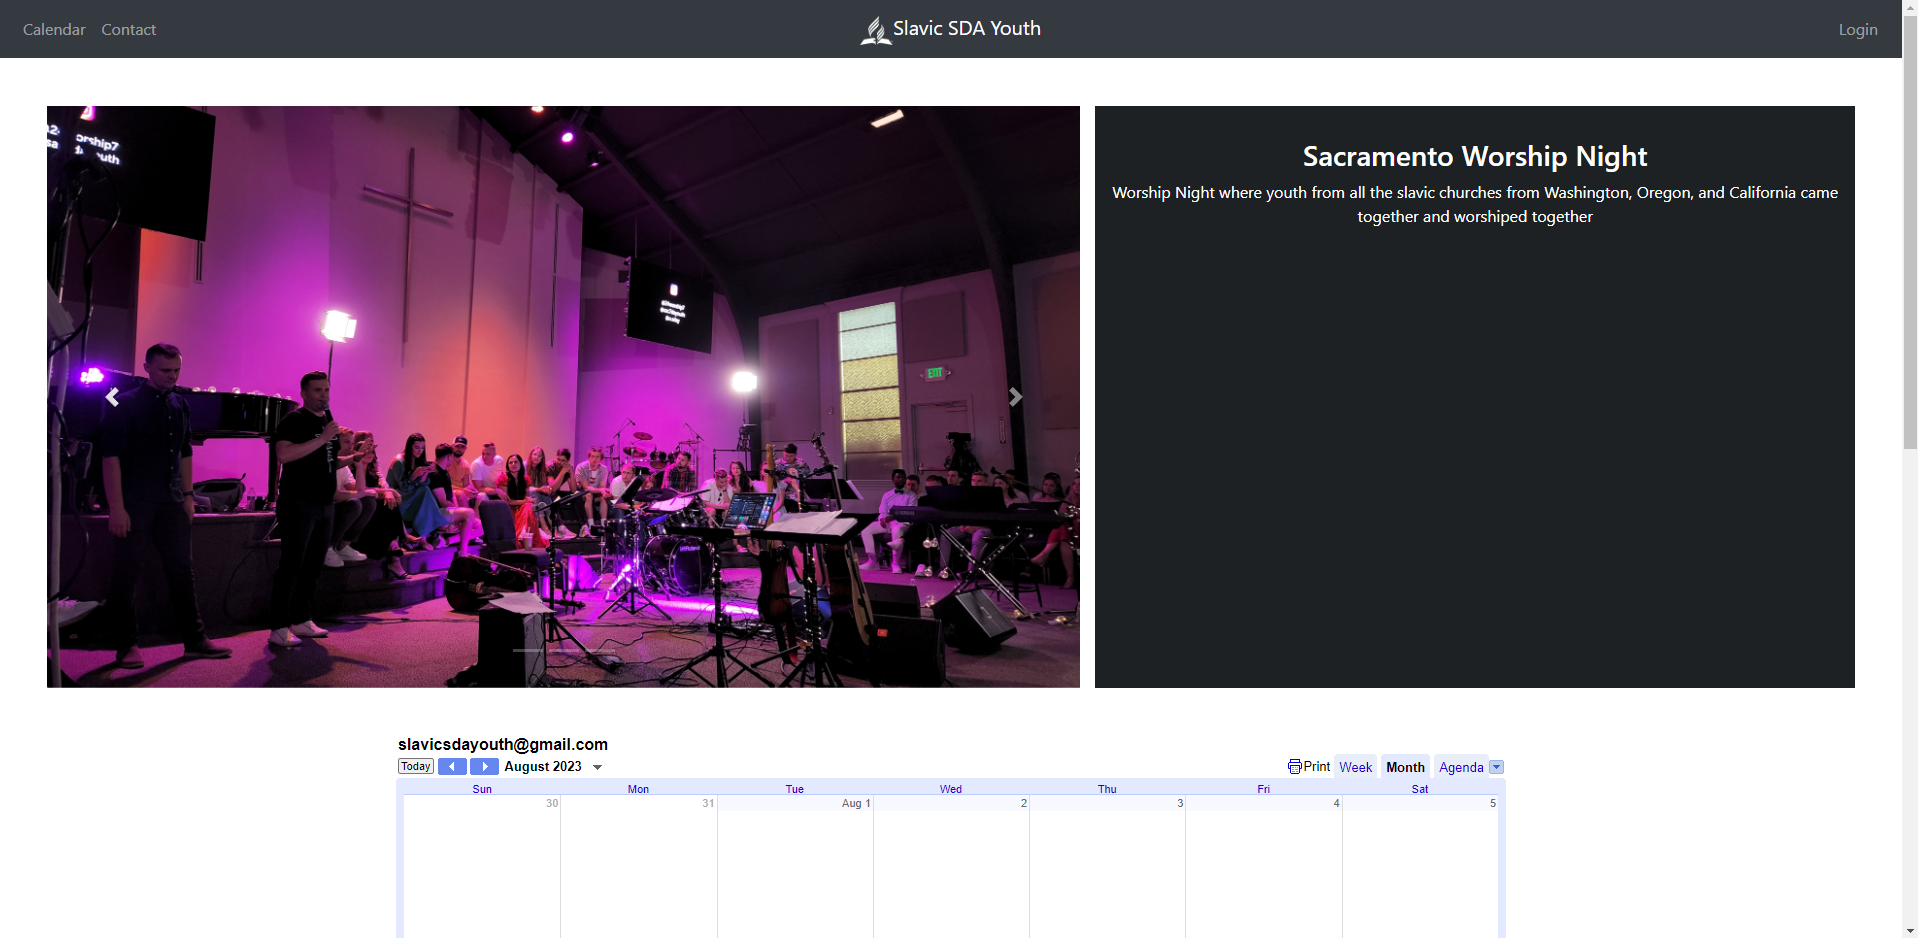The image size is (1918, 938).
Task: Switch calendar to Week view
Action: click(1355, 767)
